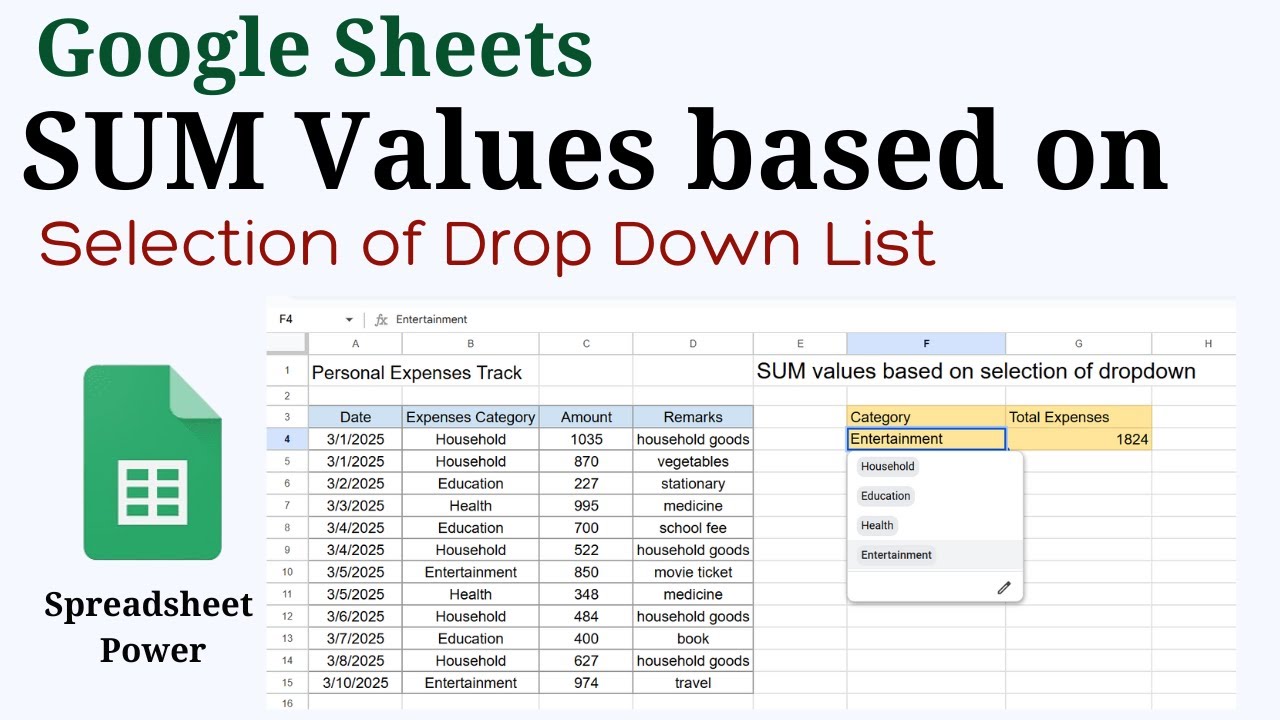Select row 15 header

pos(287,683)
